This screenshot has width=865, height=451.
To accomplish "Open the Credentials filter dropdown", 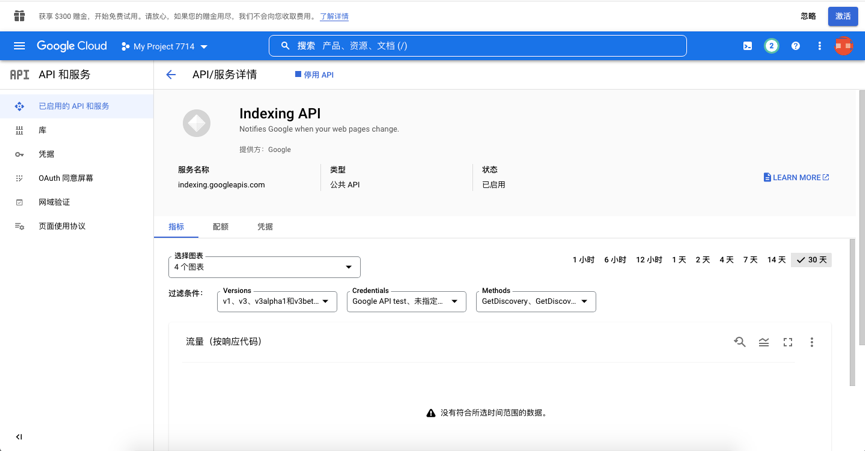I will tap(407, 302).
